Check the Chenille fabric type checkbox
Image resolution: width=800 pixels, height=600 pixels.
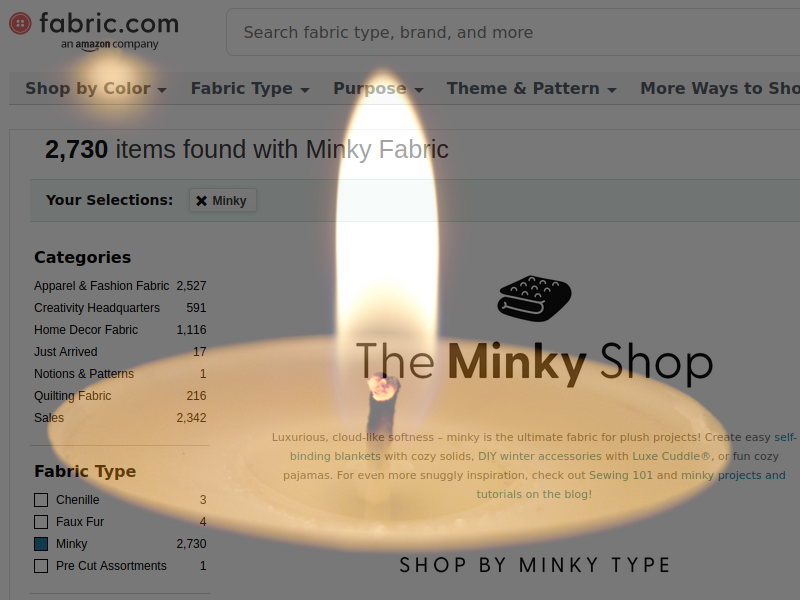tap(41, 499)
